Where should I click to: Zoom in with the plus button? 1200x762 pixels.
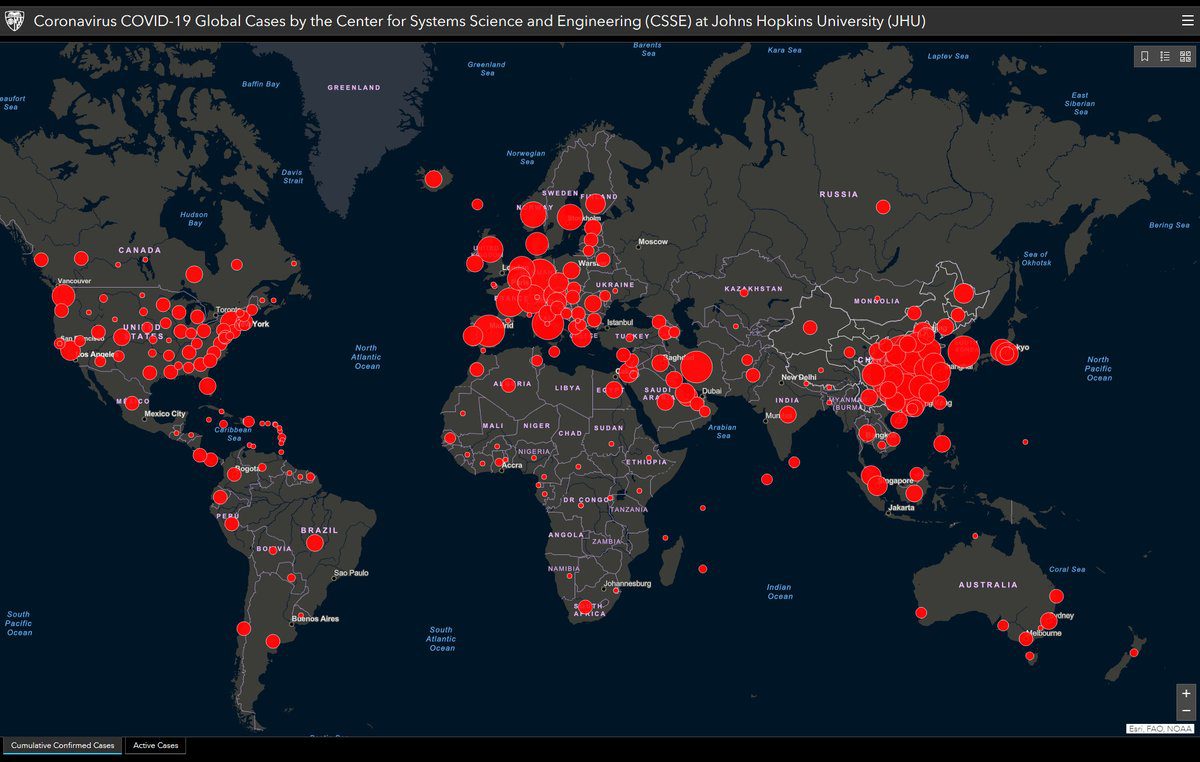(x=1186, y=693)
